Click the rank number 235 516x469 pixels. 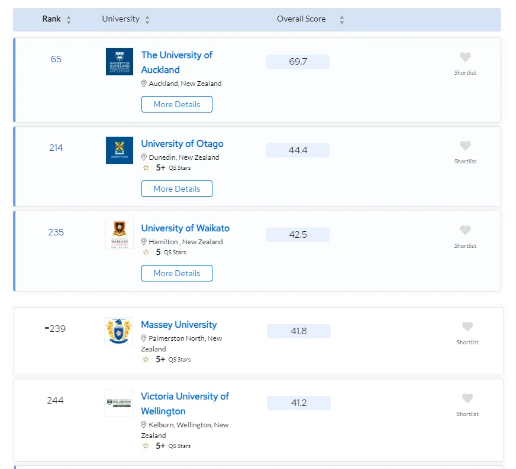[x=56, y=232]
